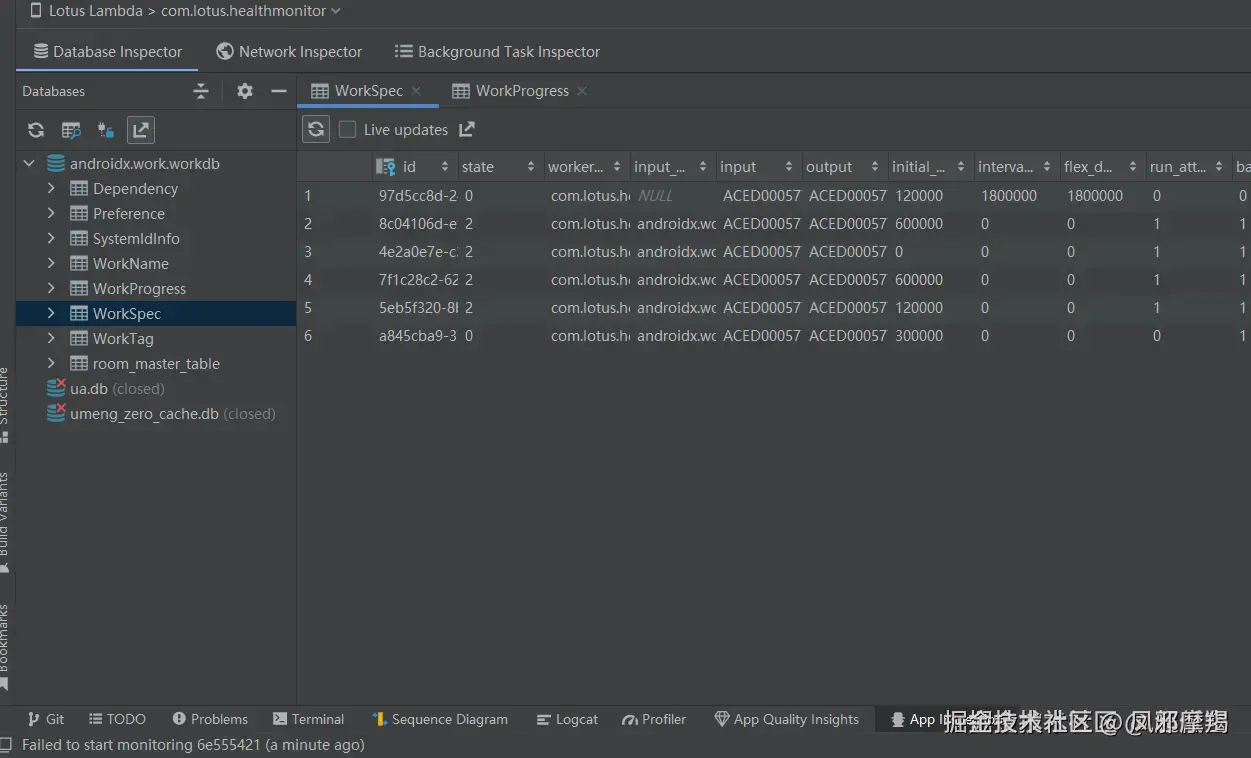Screen dimensions: 1251x758
Task: Click the Preference table icon
Action: point(79,214)
